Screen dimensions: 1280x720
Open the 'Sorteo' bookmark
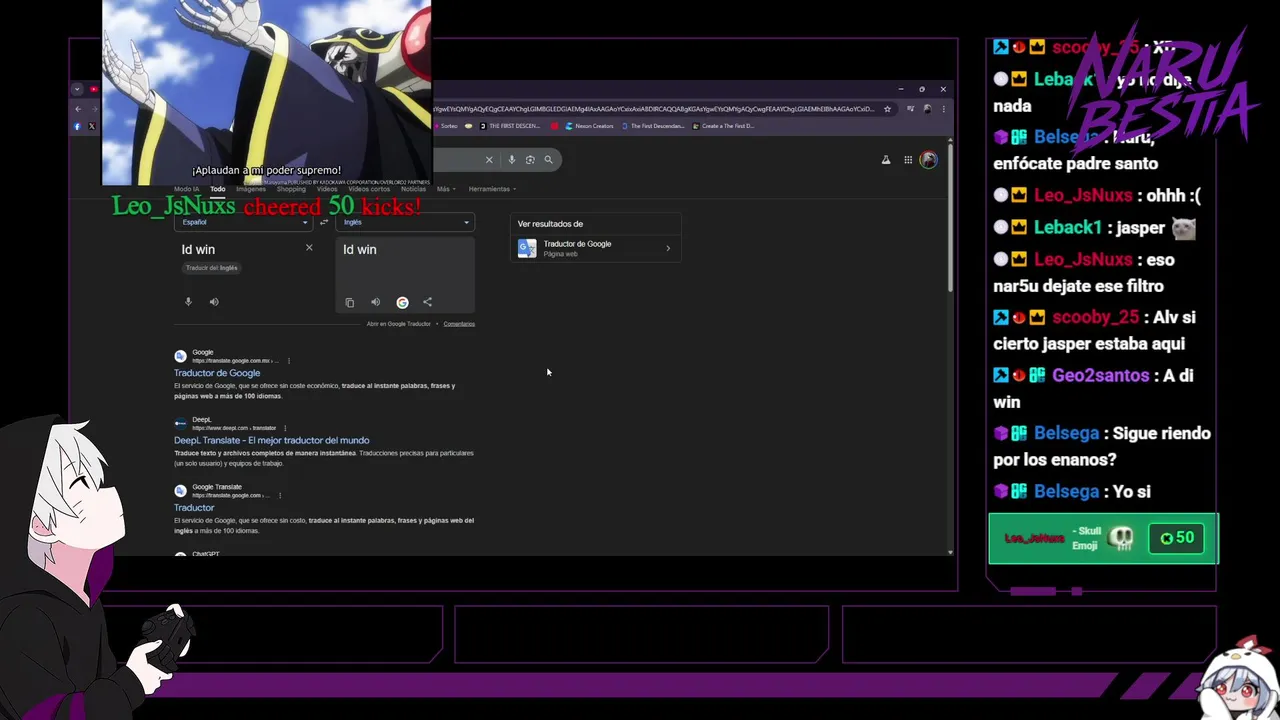pos(445,126)
